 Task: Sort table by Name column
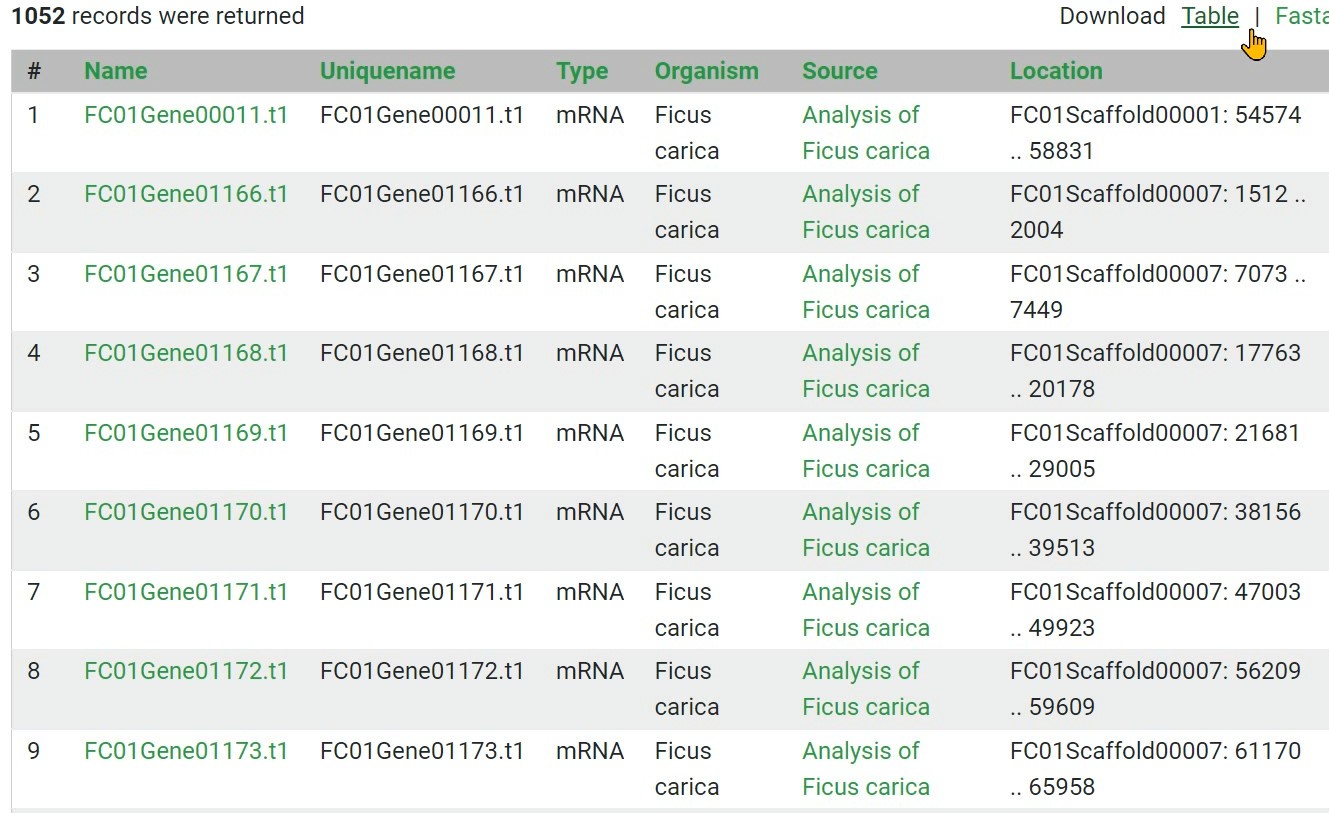[115, 71]
